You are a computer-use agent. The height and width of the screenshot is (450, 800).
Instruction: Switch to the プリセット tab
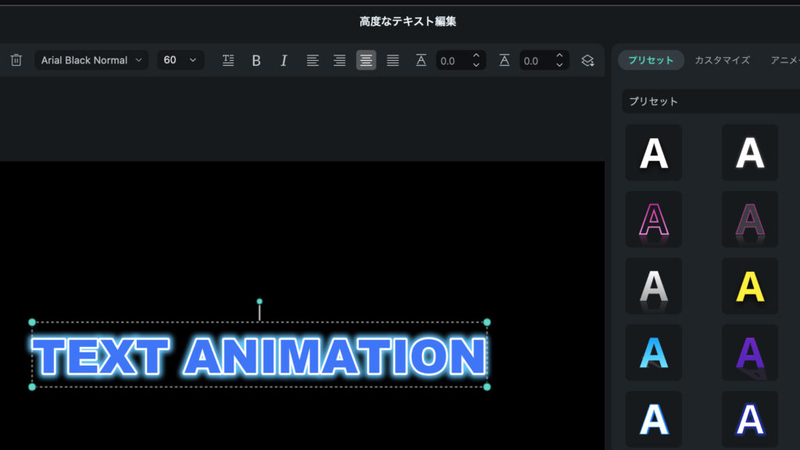coord(651,60)
